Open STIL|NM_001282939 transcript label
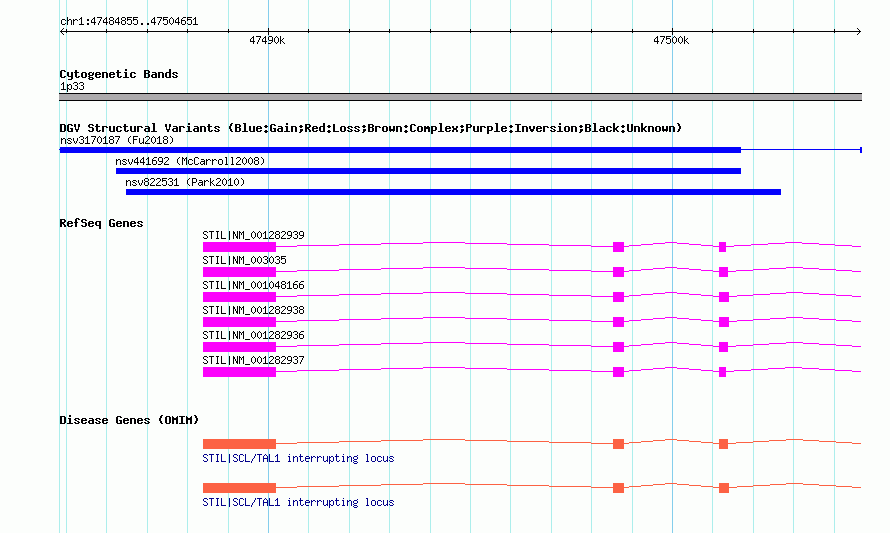The width and height of the screenshot is (890, 533). pyautogui.click(x=253, y=235)
